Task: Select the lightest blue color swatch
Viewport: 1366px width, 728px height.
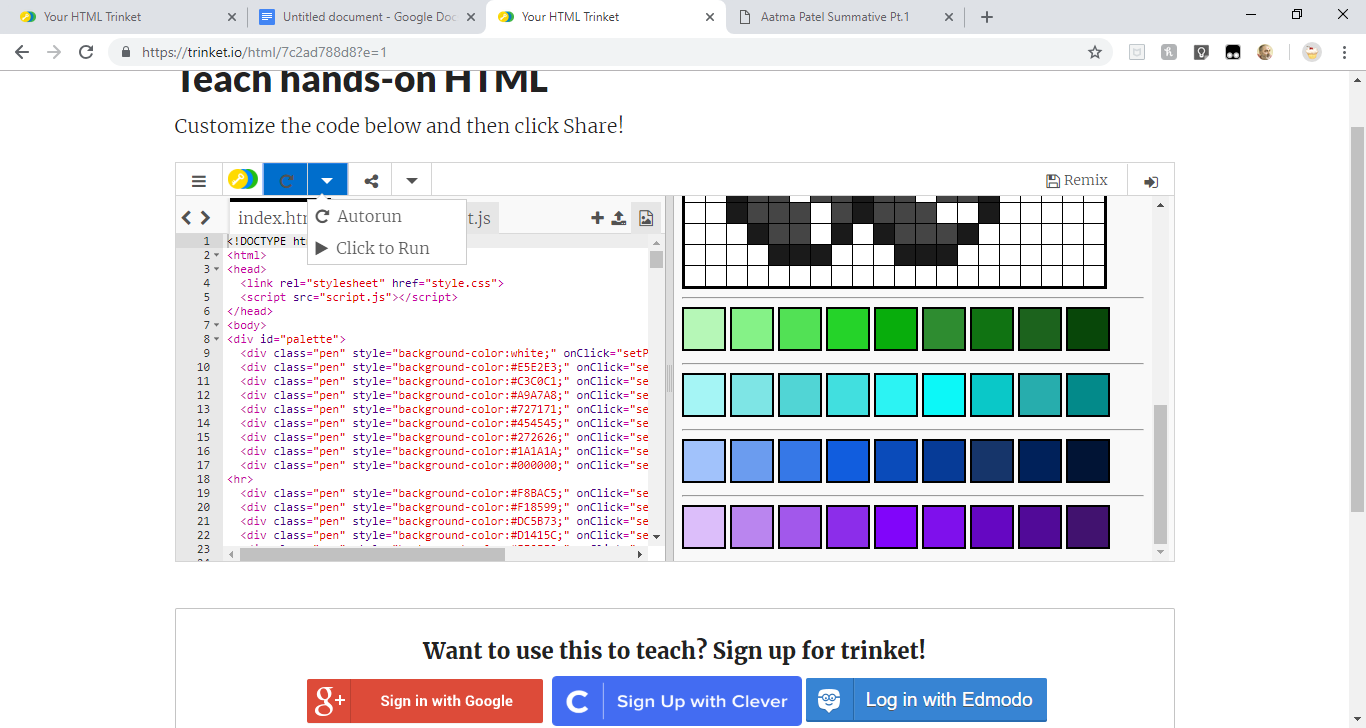Action: (x=704, y=461)
